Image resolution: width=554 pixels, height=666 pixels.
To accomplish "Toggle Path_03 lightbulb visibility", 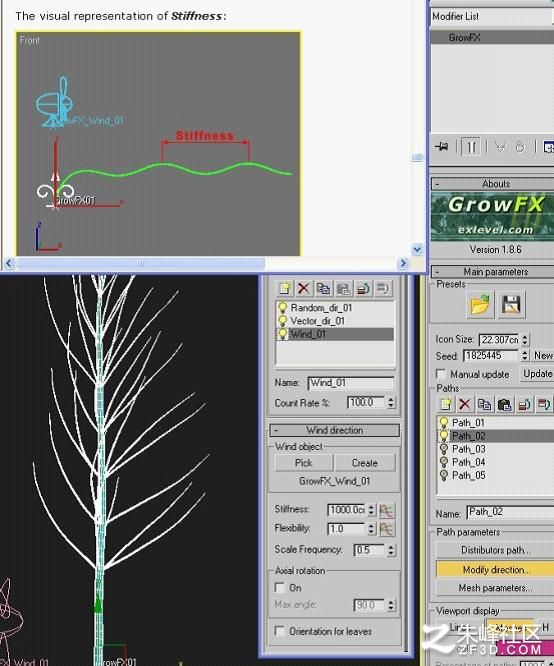I will pyautogui.click(x=444, y=449).
